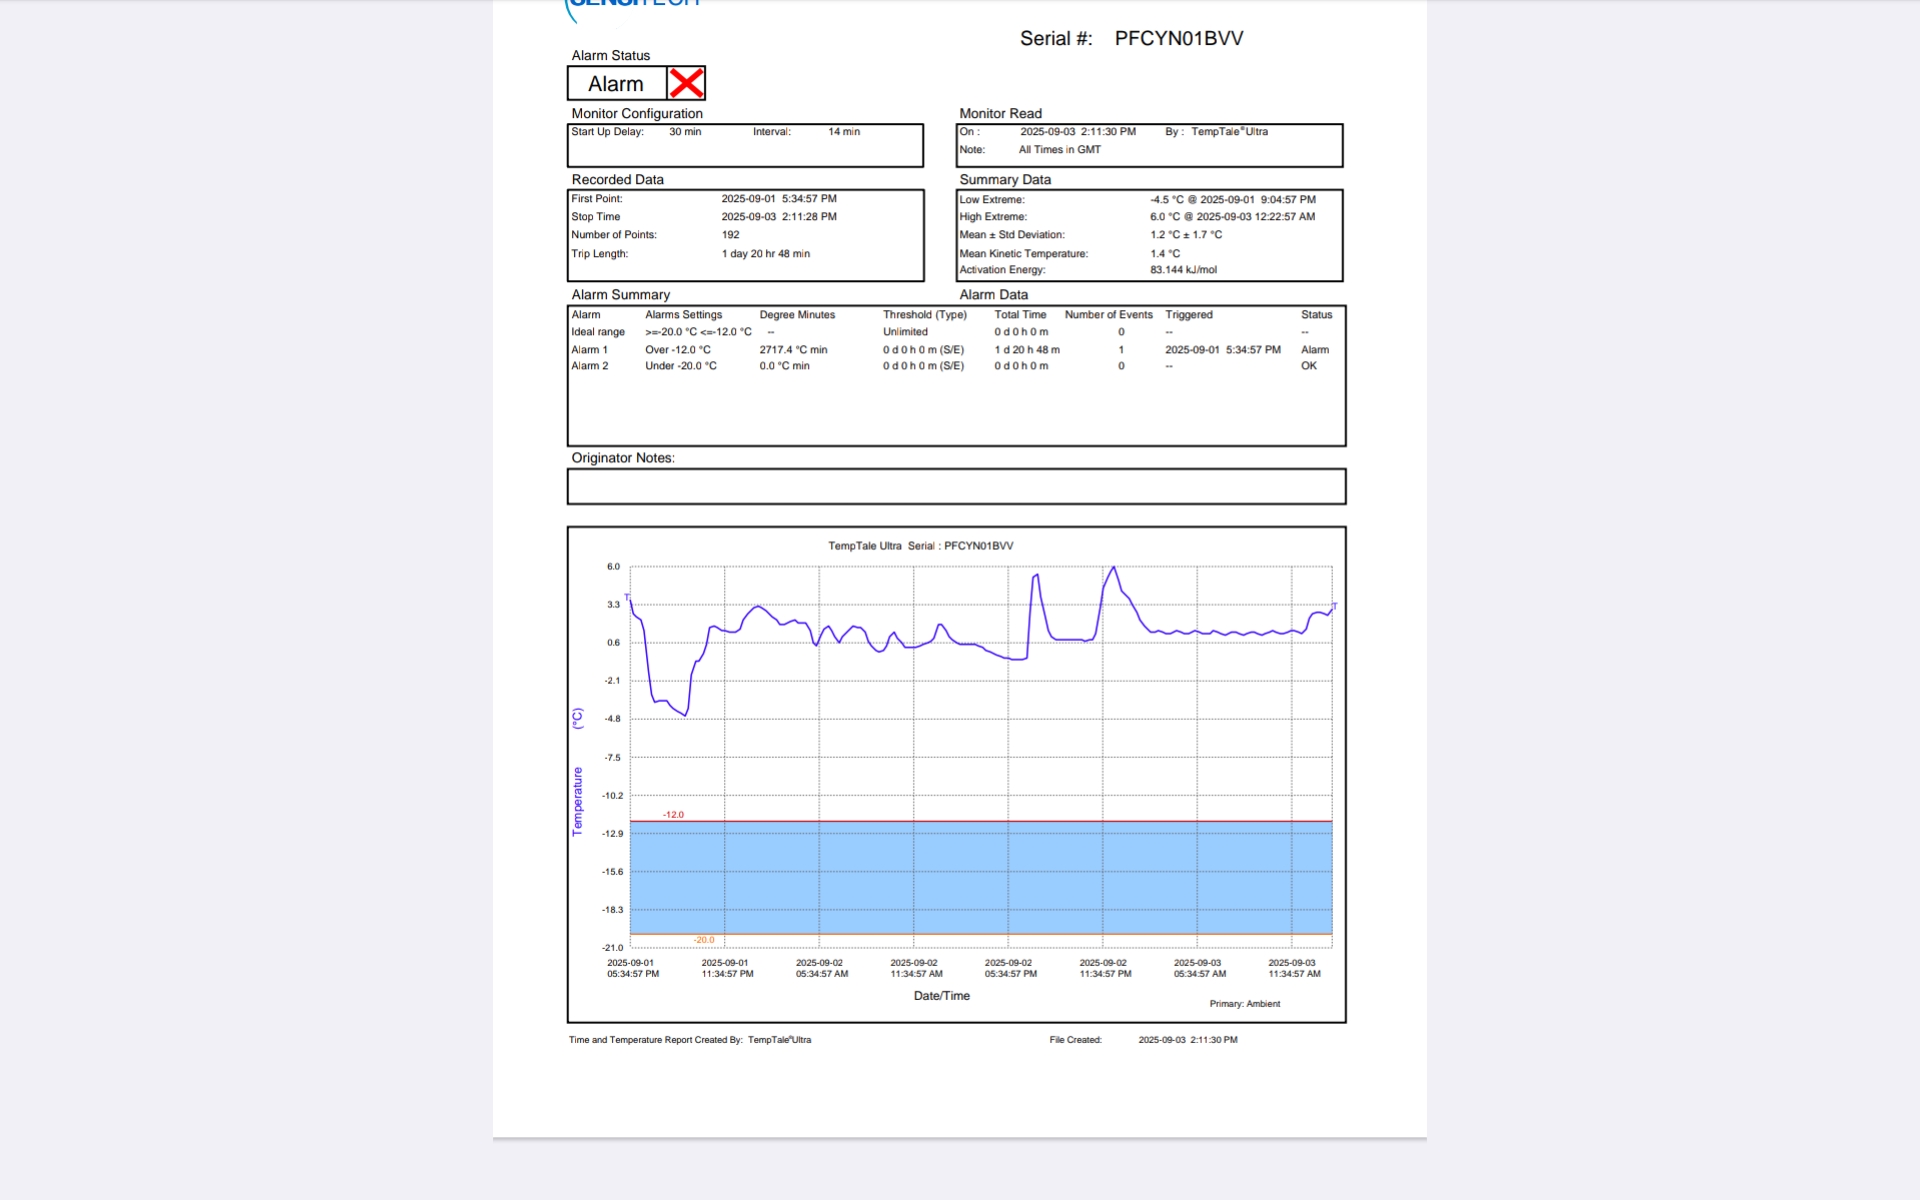Click the Number of Points value 192

pyautogui.click(x=730, y=235)
